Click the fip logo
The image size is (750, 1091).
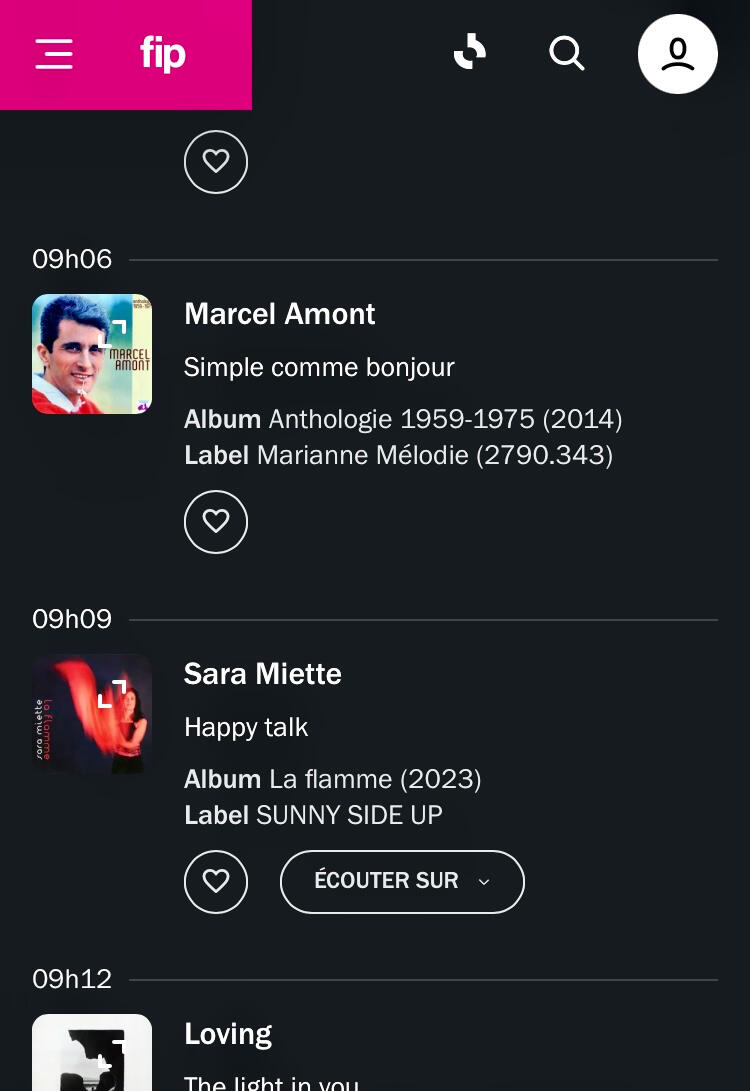(x=163, y=54)
